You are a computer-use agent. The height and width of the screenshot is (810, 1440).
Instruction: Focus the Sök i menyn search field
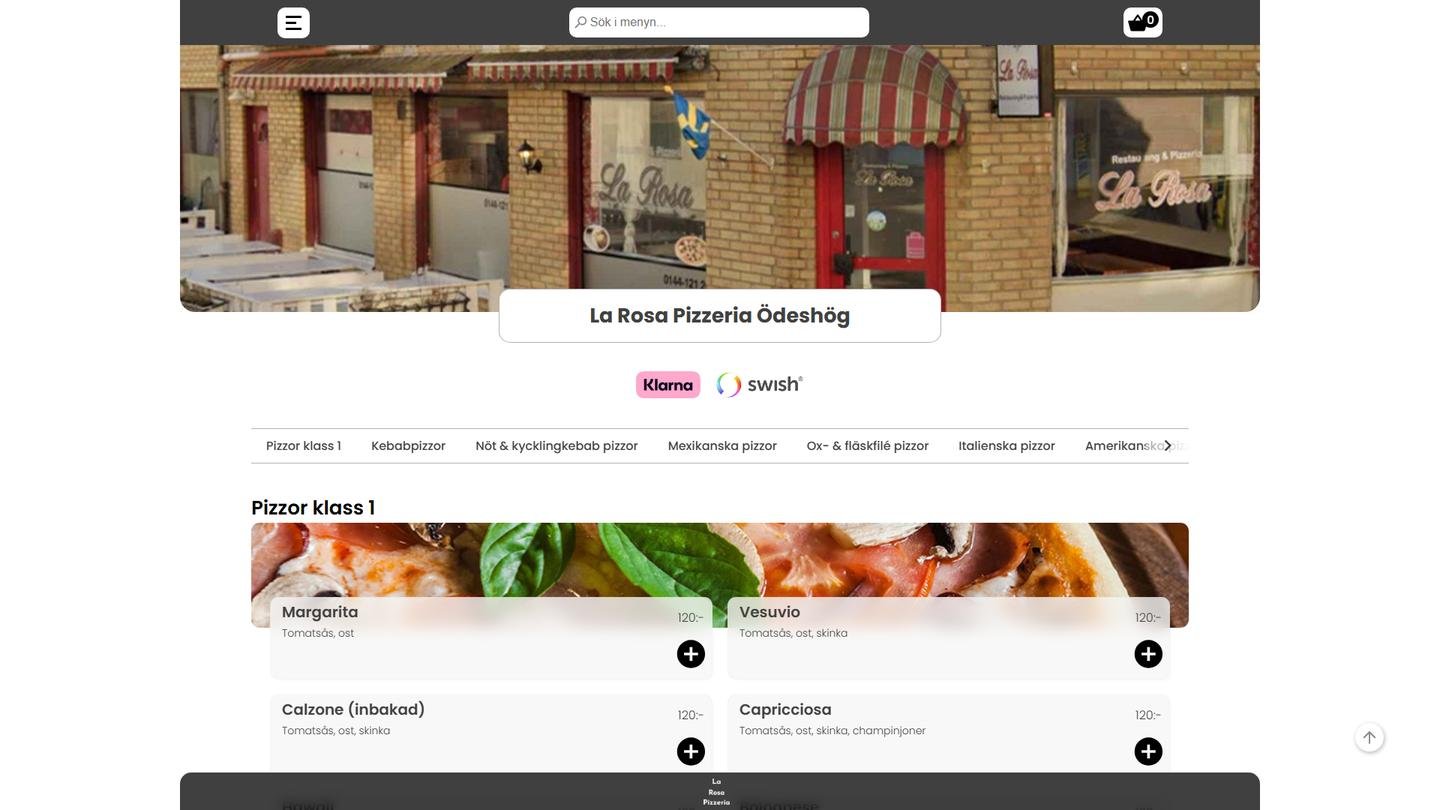pos(719,22)
